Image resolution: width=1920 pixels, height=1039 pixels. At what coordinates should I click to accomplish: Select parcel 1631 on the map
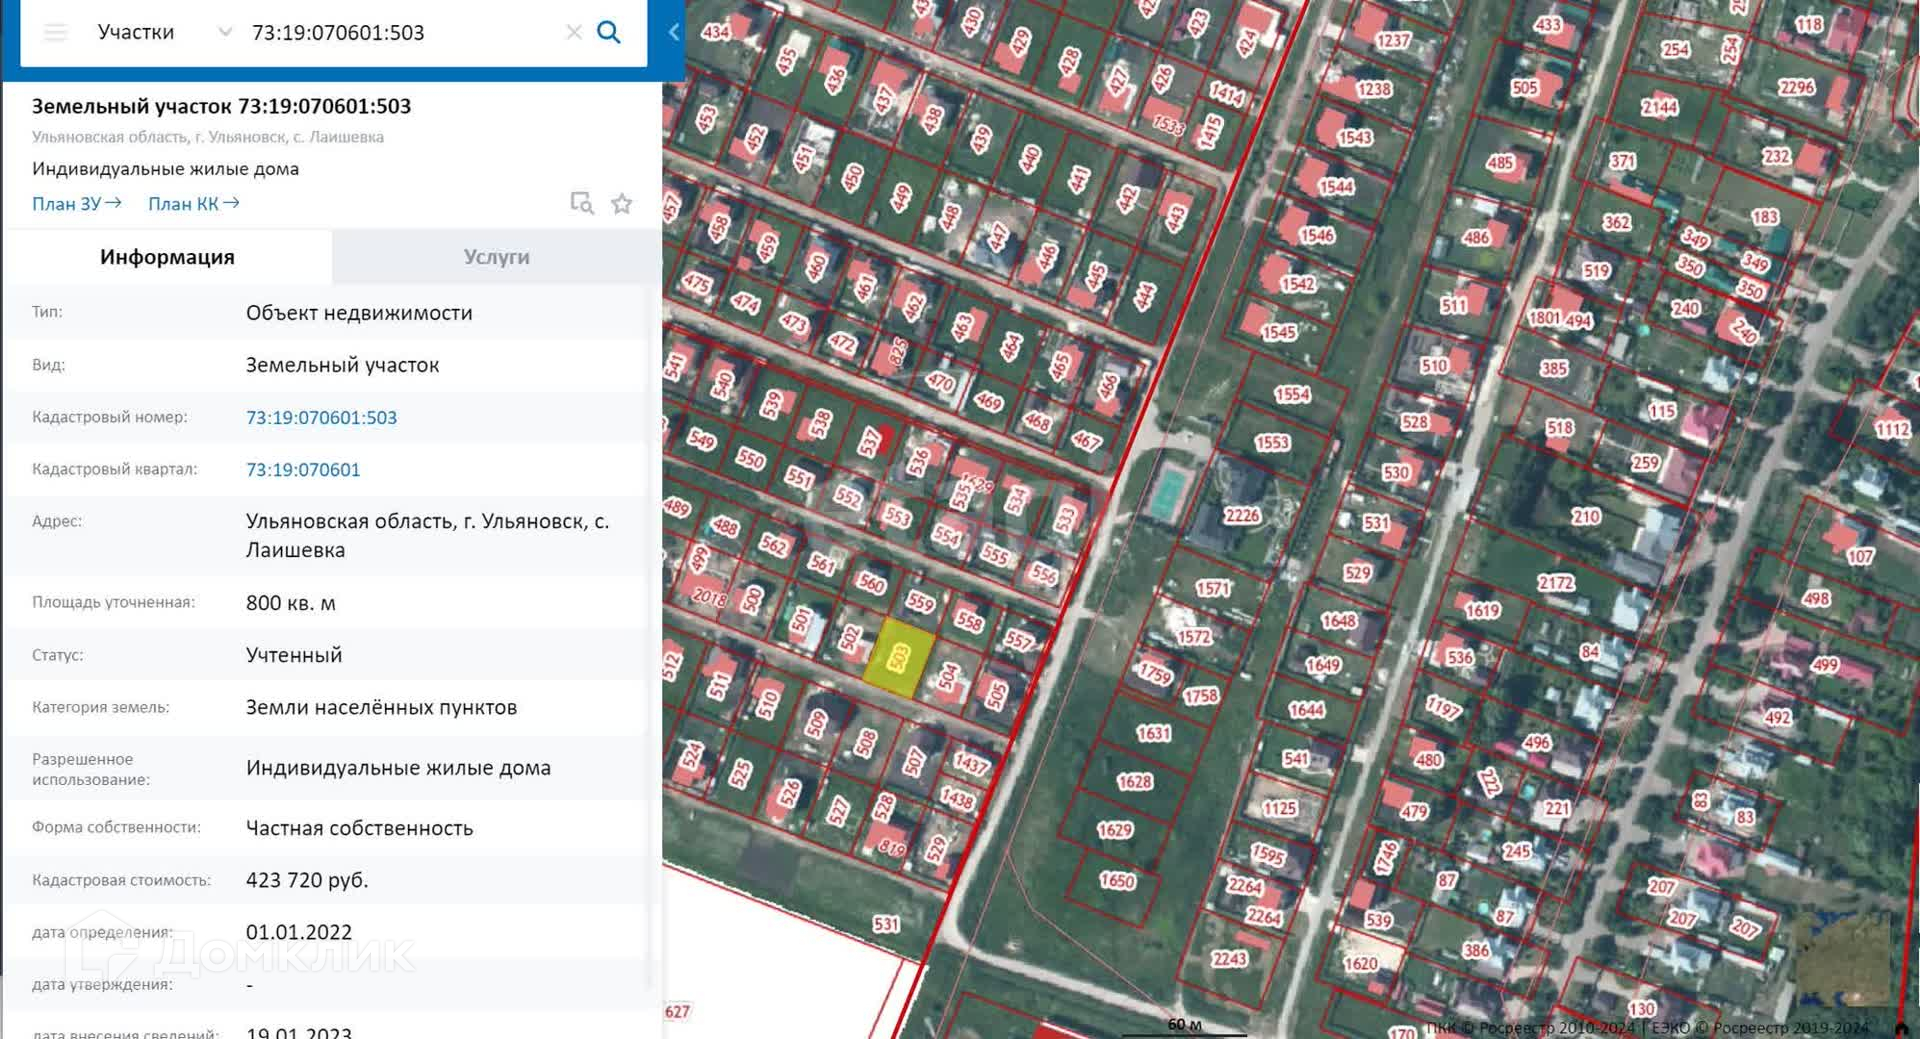[1153, 733]
